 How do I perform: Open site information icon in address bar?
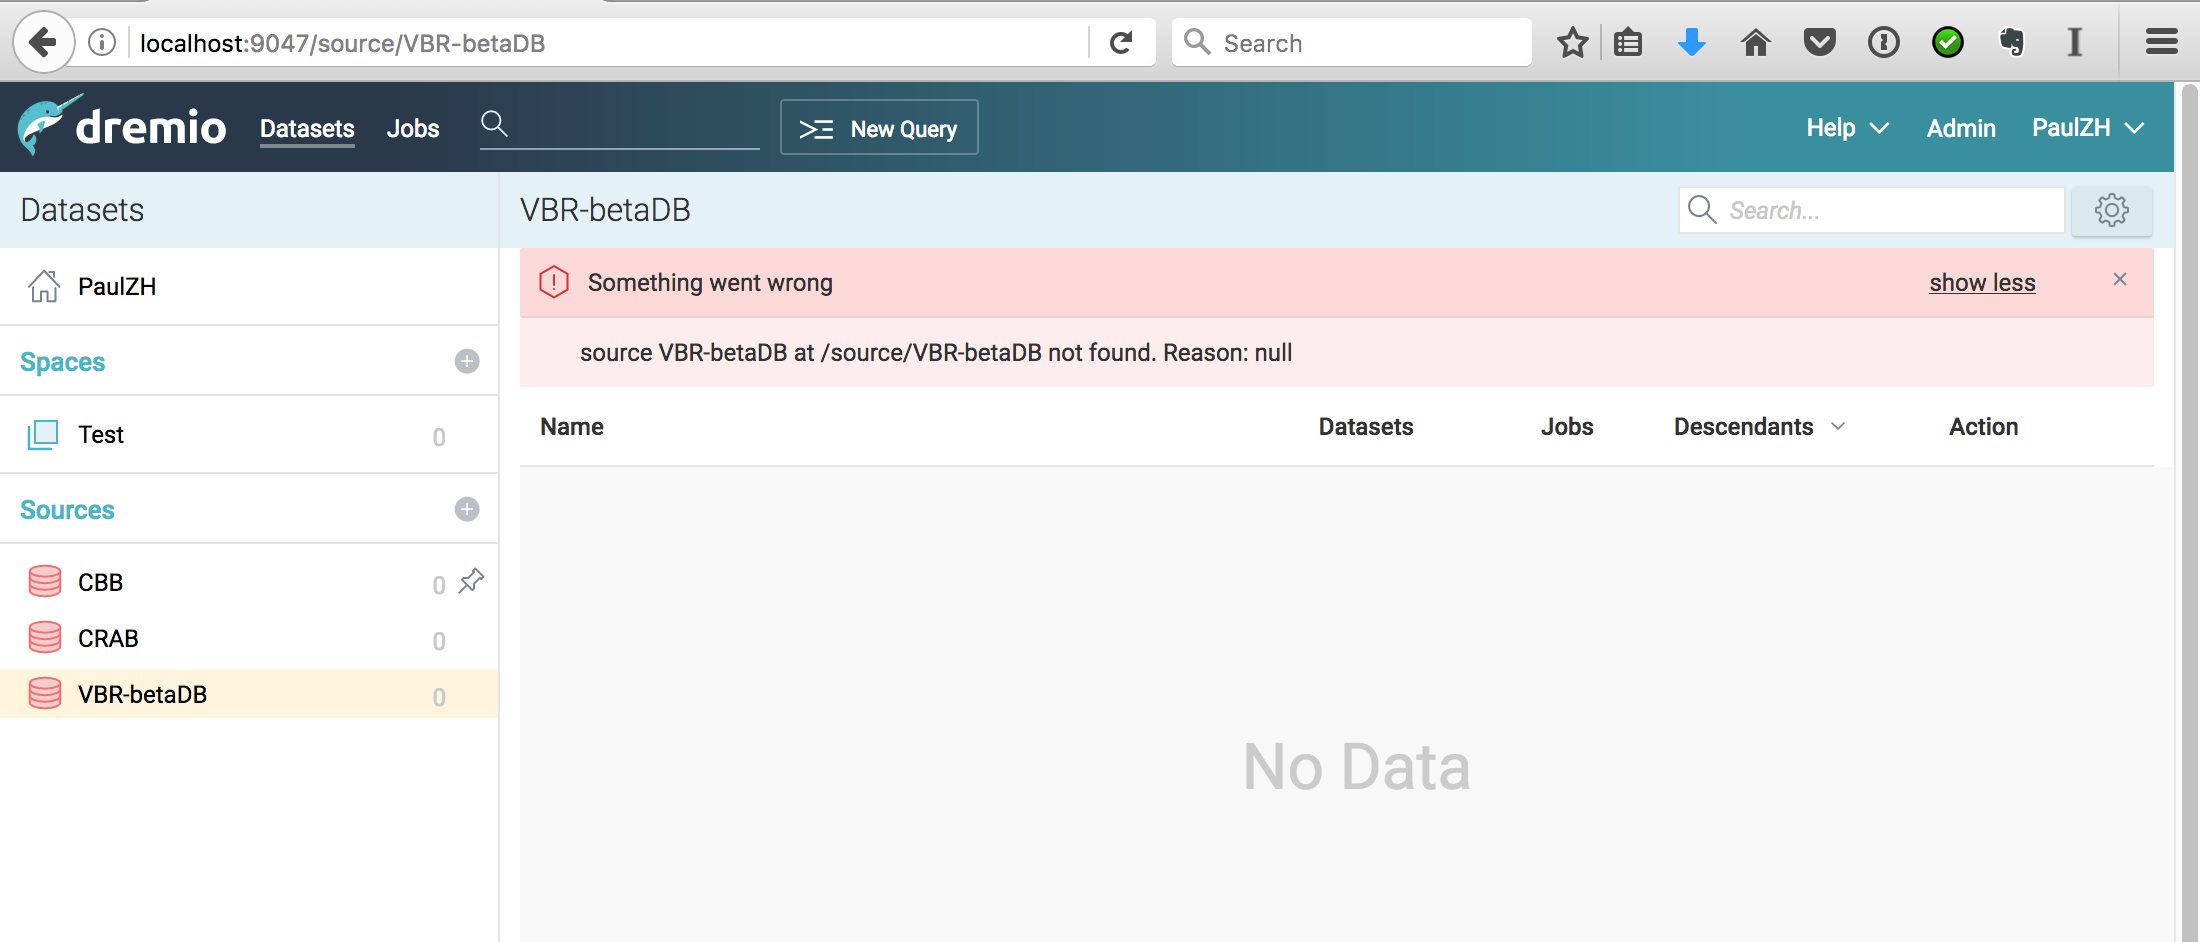tap(102, 42)
